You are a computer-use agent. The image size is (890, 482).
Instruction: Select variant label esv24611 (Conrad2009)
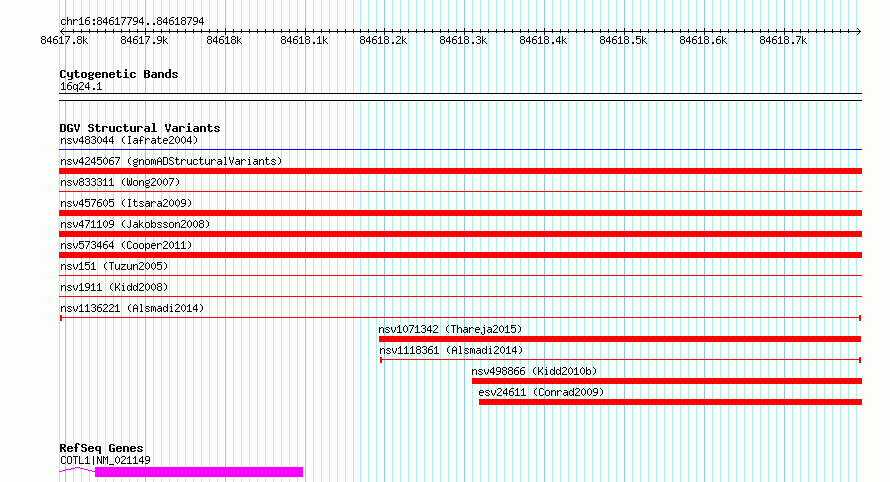click(x=541, y=392)
